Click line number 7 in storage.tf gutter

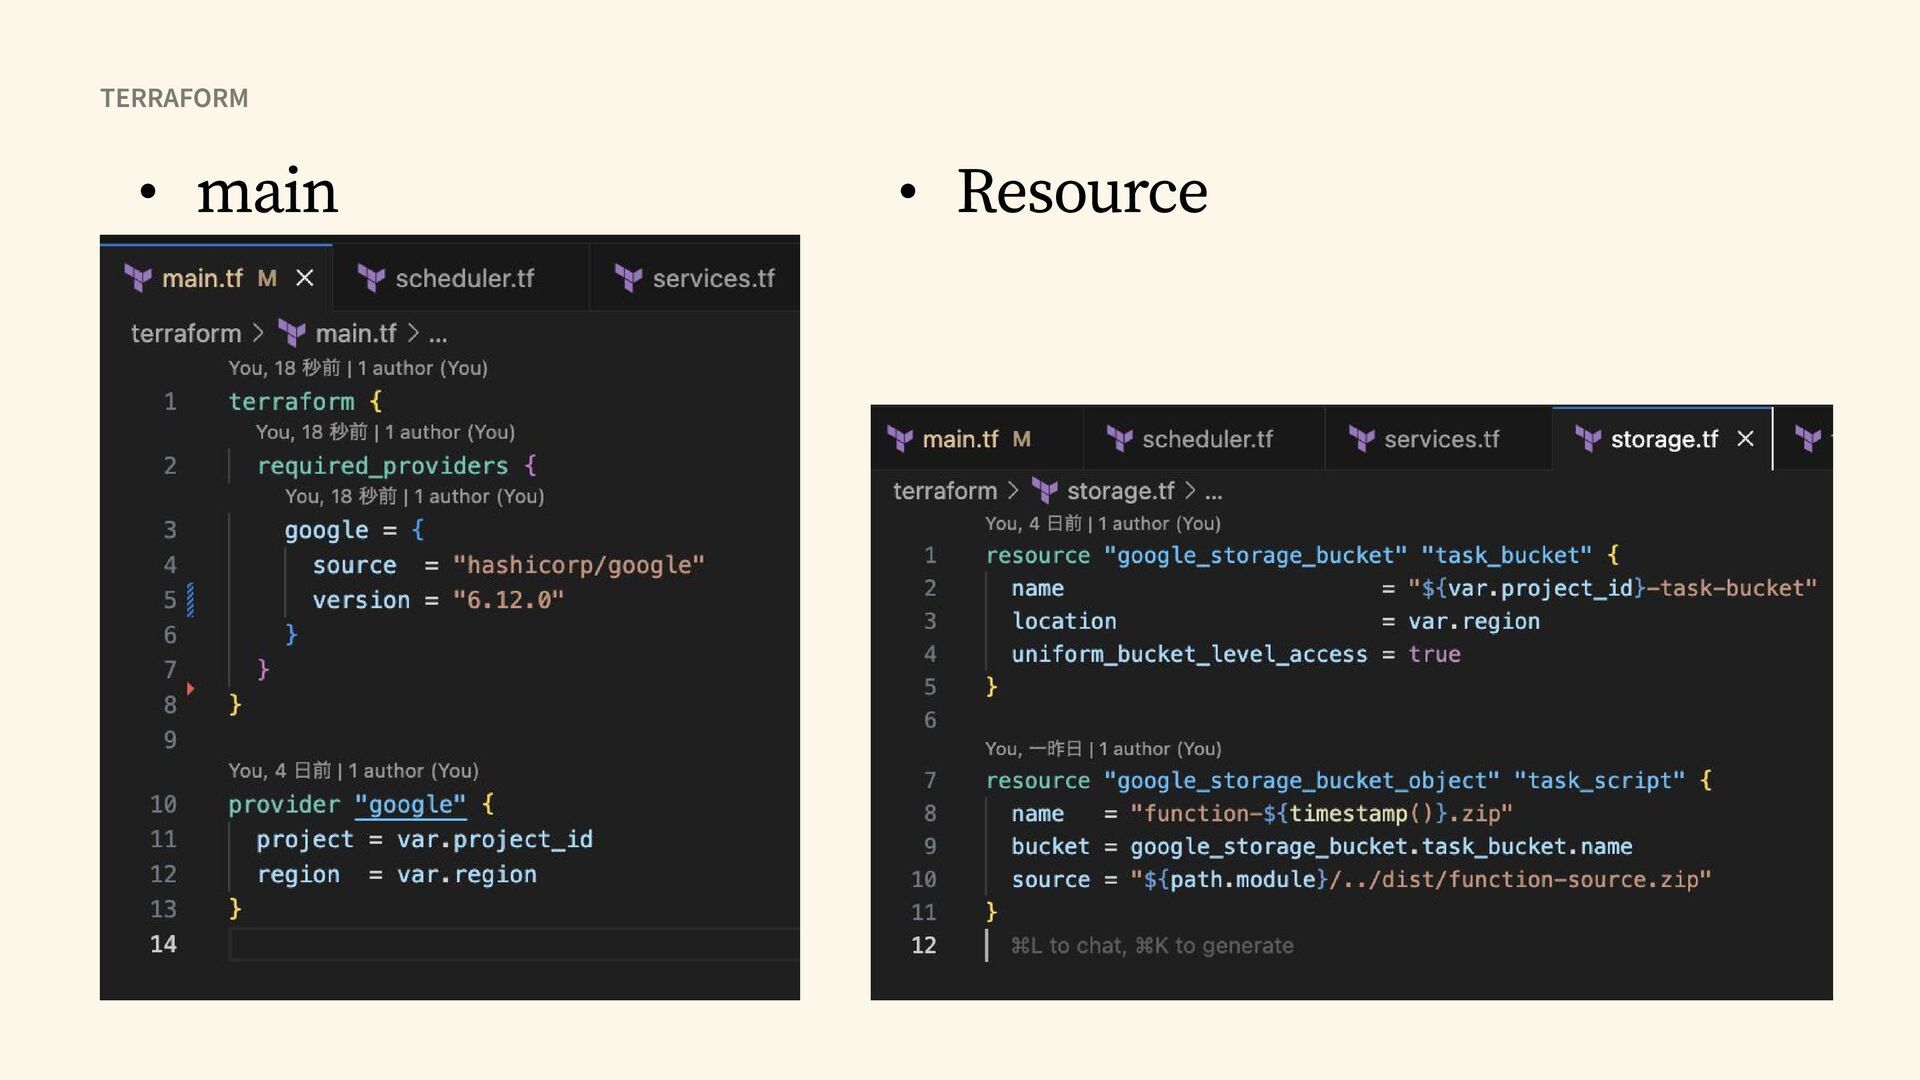[930, 781]
